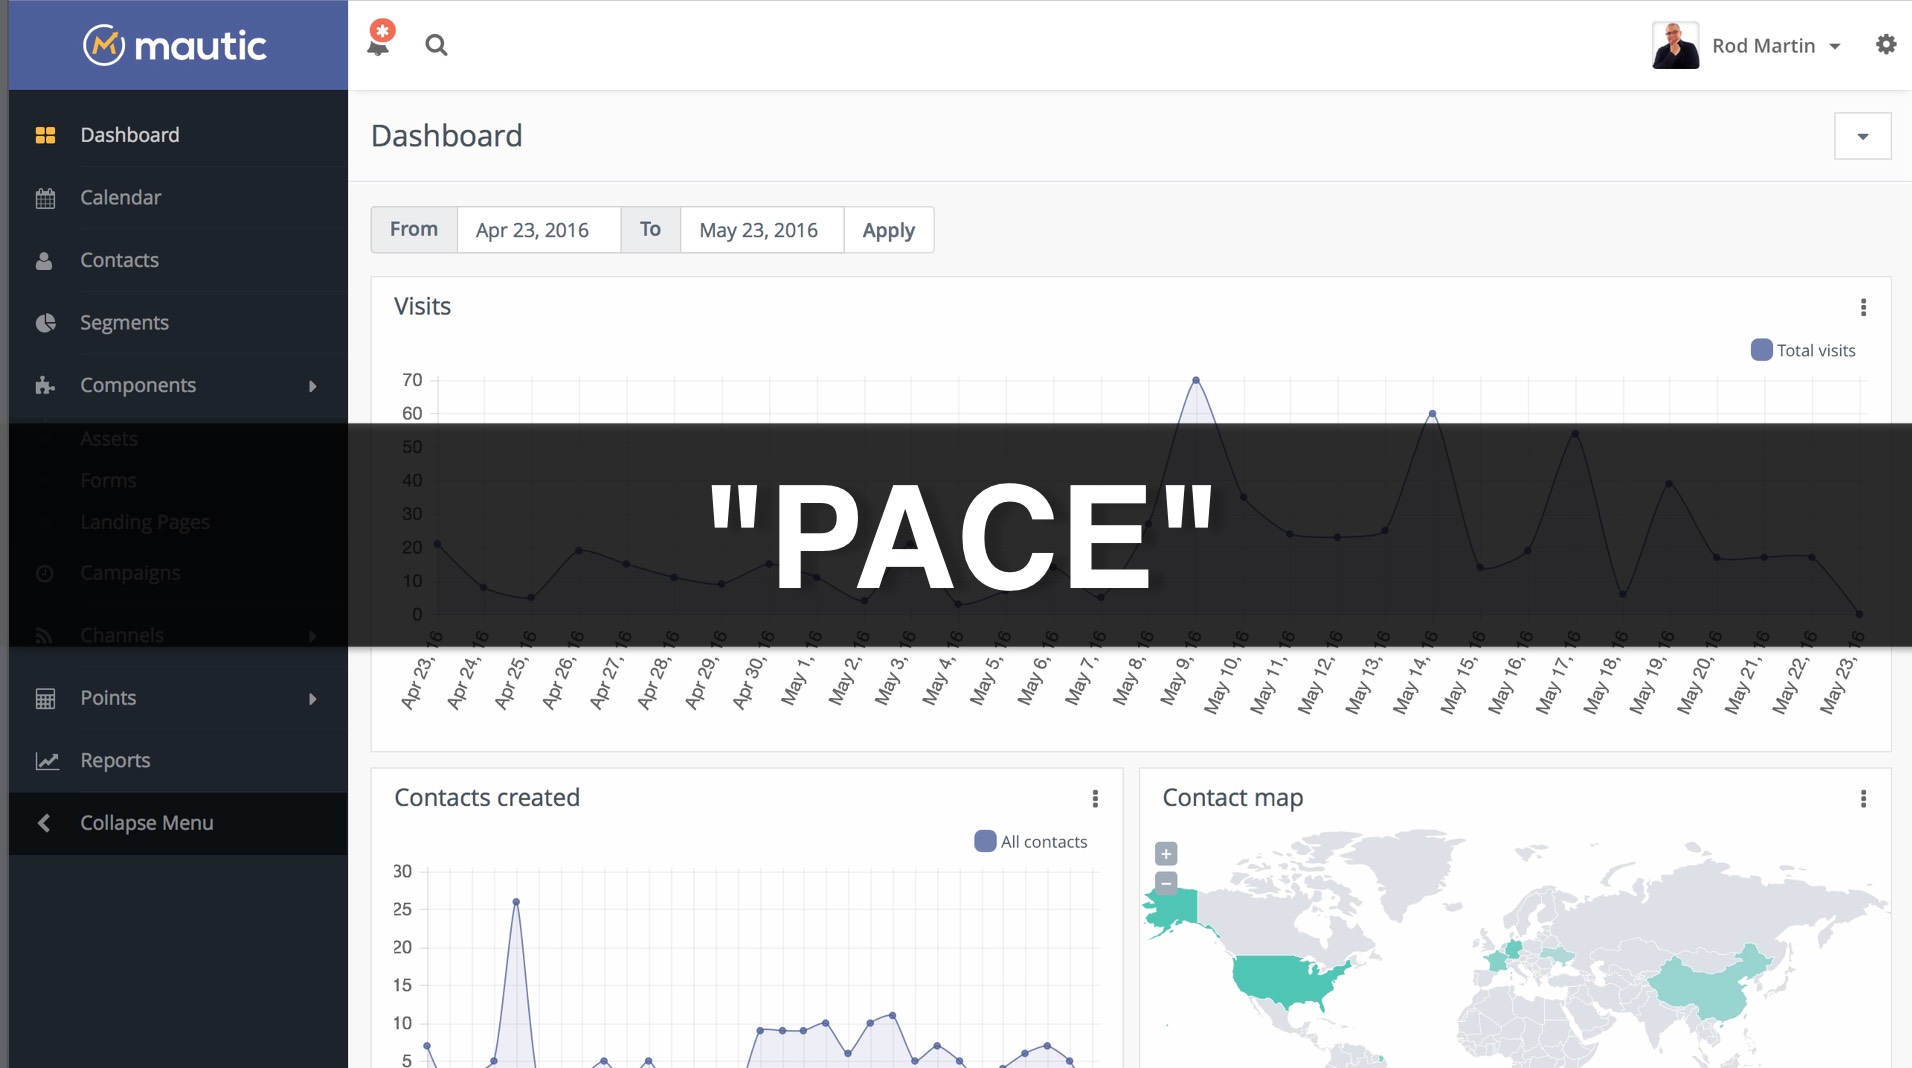Screen dimensions: 1912x1068
Task: Click the Apply button for the date range
Action: coord(888,230)
